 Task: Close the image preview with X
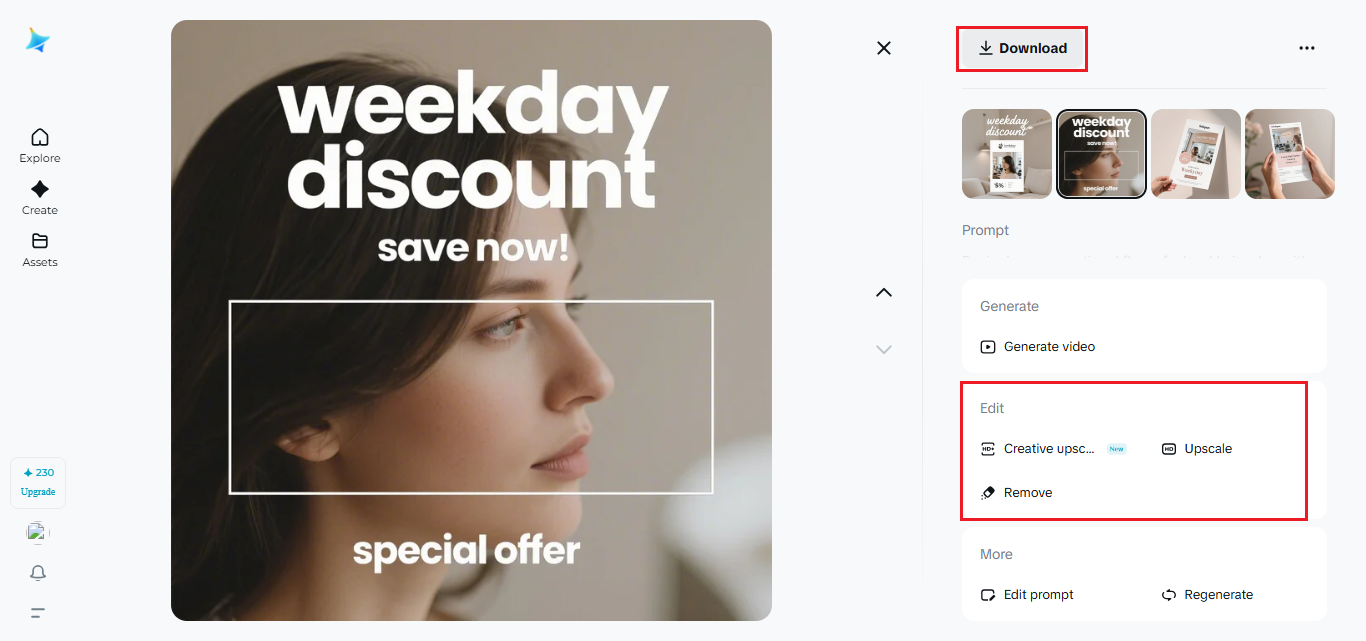(x=884, y=48)
